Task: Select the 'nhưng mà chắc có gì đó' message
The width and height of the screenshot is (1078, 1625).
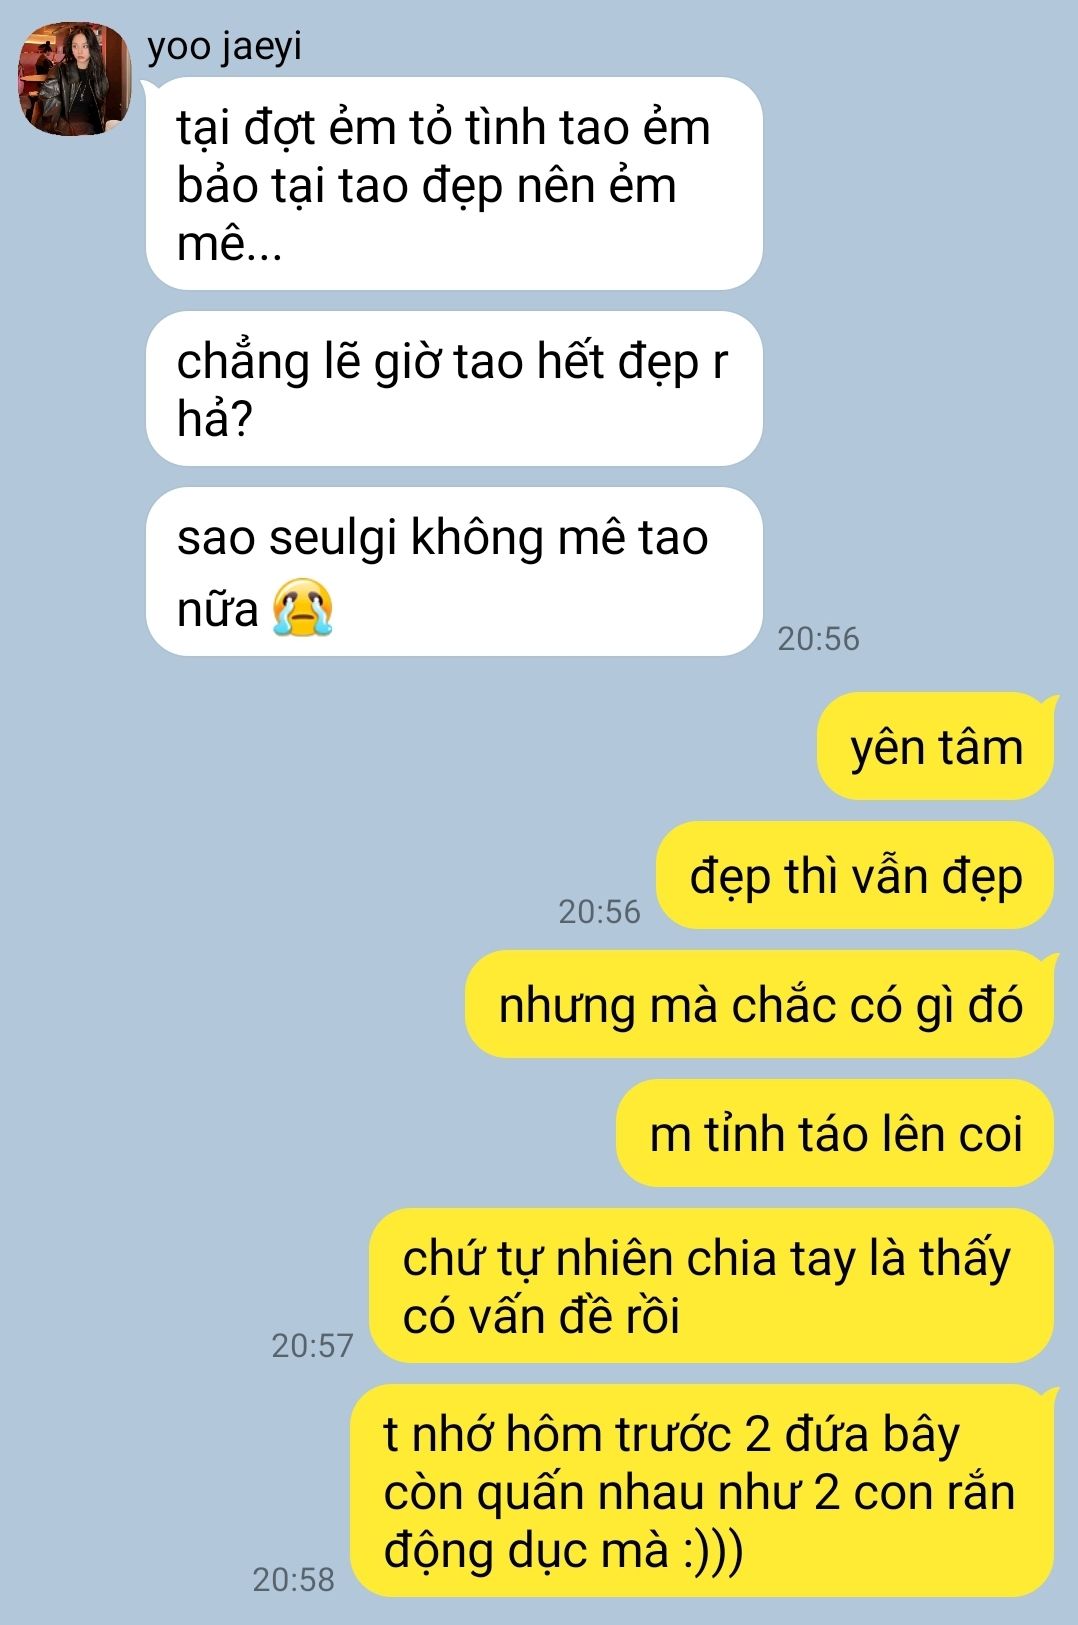Action: pyautogui.click(x=760, y=1004)
